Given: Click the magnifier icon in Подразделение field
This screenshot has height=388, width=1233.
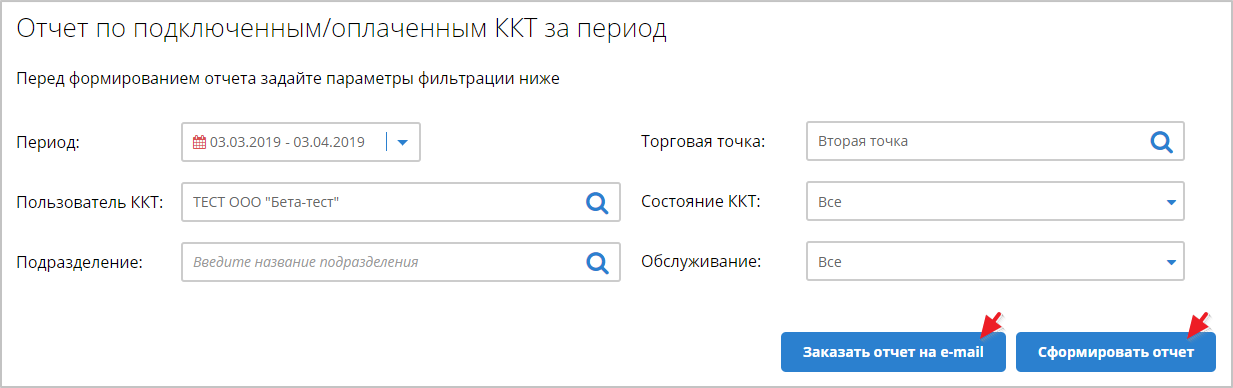Looking at the screenshot, I should (597, 262).
